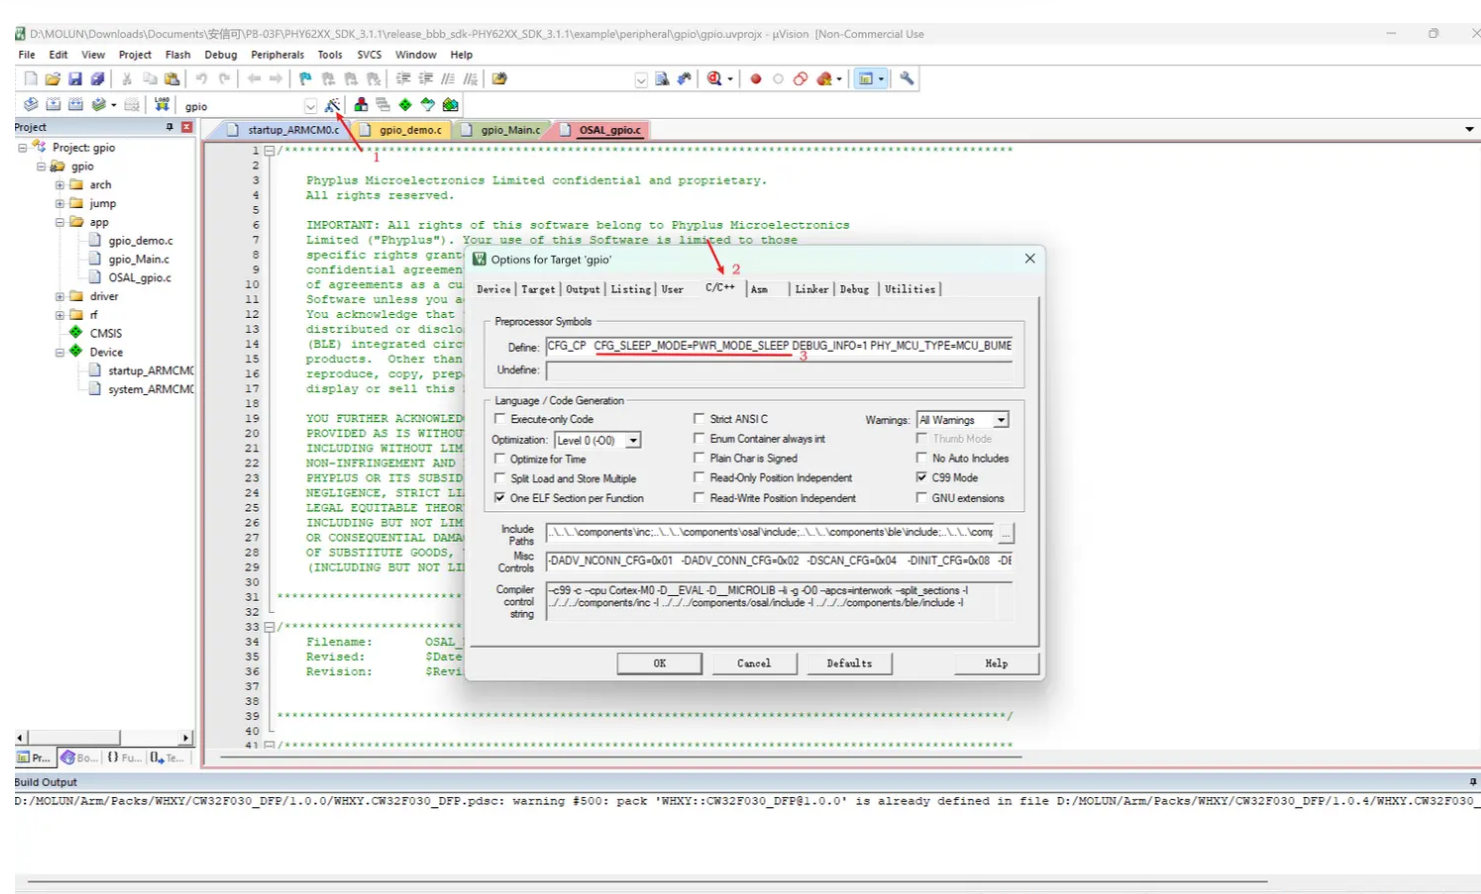Start or stop debug session icon
The height and width of the screenshot is (894, 1481).
coord(715,79)
